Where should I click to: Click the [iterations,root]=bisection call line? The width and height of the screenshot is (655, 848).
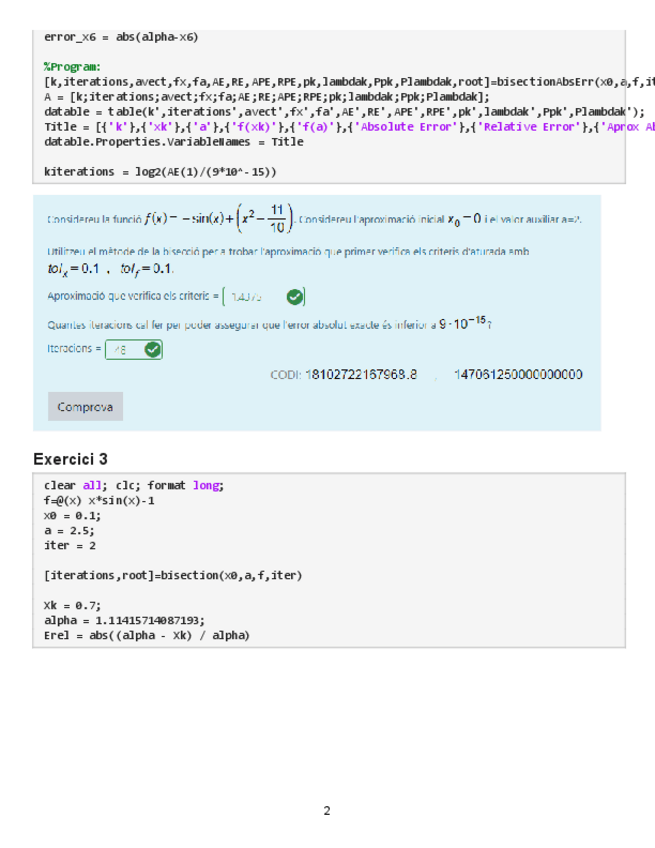(173, 575)
